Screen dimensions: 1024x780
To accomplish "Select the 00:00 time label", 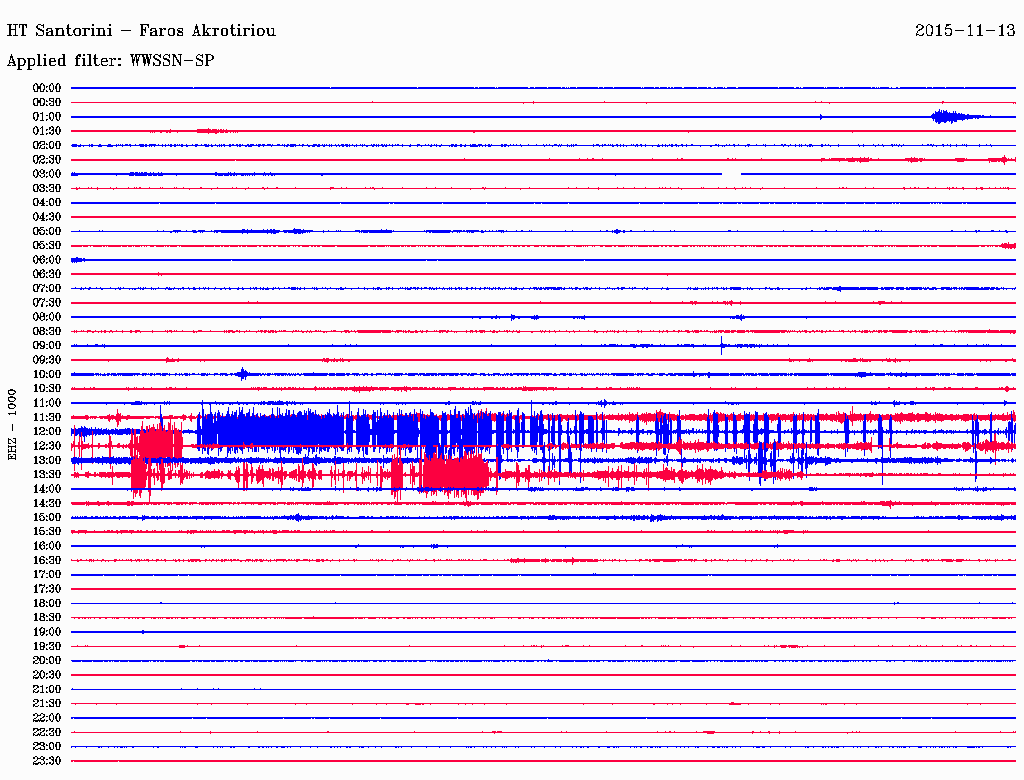I will (46, 88).
